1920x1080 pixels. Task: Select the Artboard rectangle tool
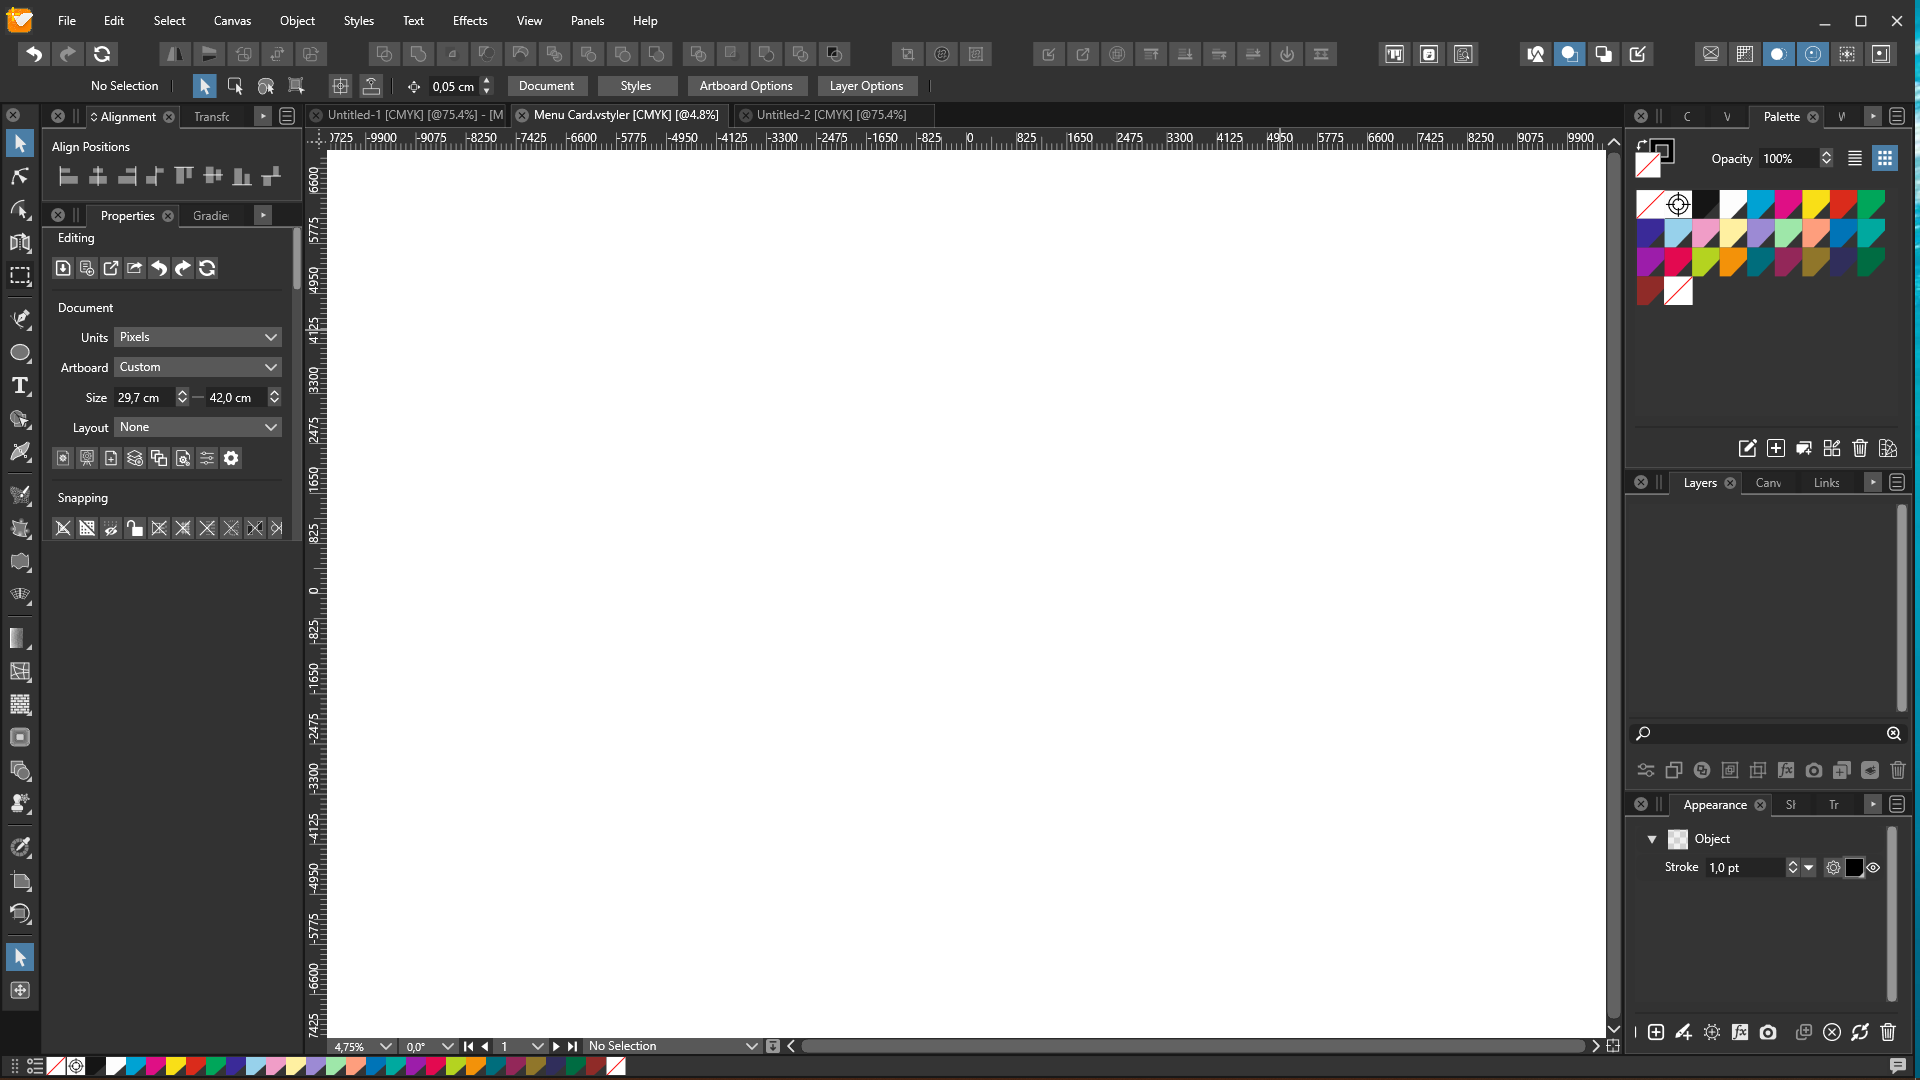click(x=20, y=276)
